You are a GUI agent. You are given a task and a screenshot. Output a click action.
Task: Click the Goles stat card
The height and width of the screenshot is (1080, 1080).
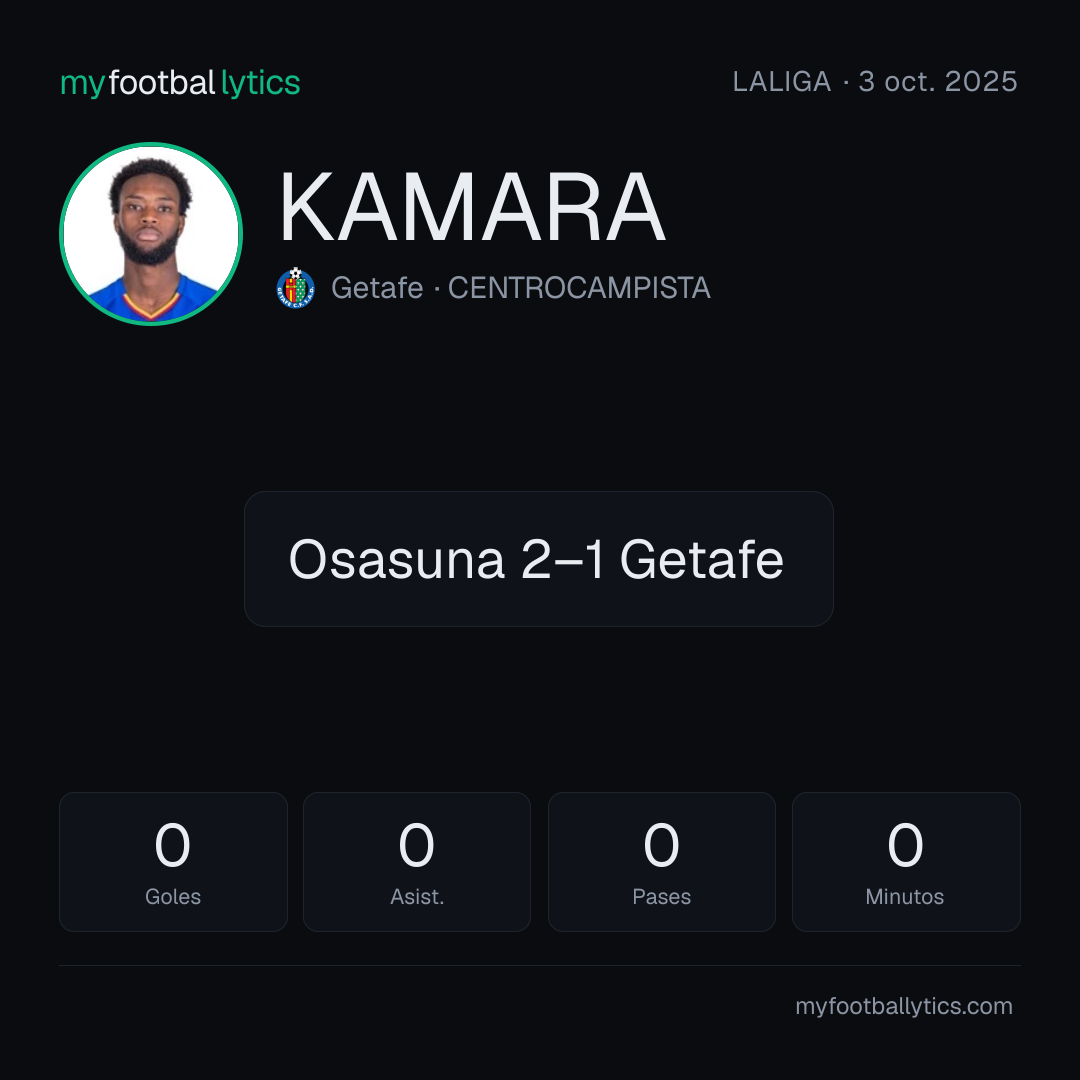(173, 862)
